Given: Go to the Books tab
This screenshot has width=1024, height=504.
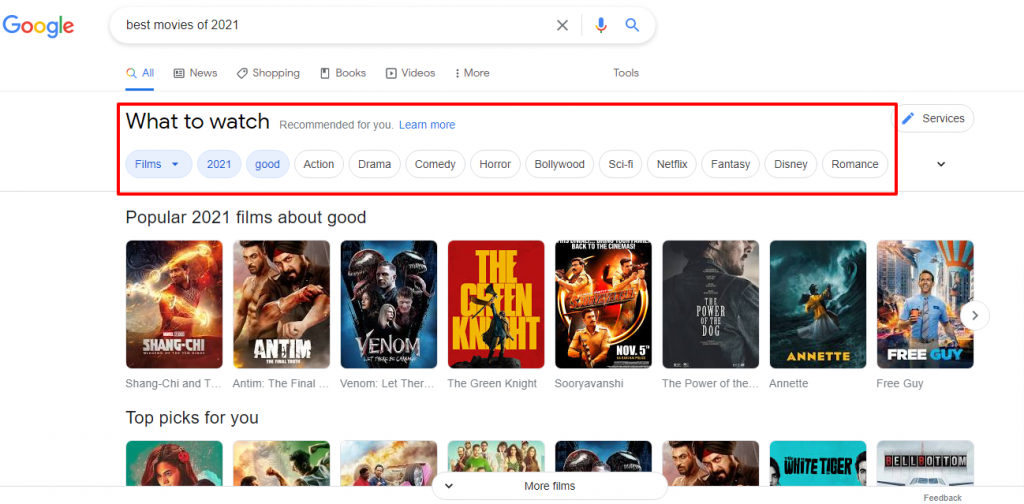Looking at the screenshot, I should (x=343, y=73).
